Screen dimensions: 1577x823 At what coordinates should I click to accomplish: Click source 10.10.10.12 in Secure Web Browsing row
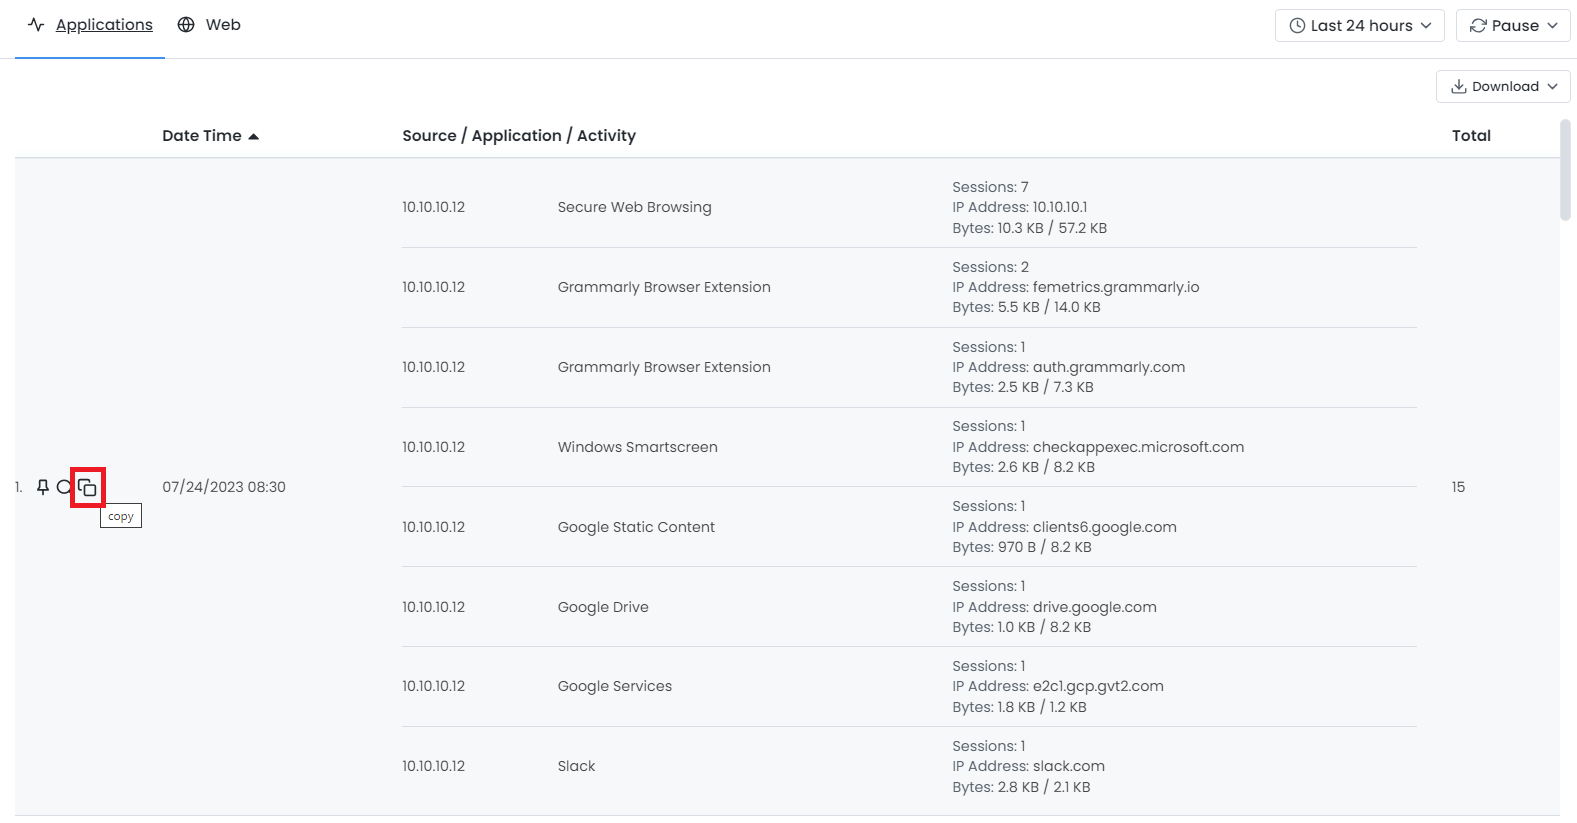(x=434, y=207)
